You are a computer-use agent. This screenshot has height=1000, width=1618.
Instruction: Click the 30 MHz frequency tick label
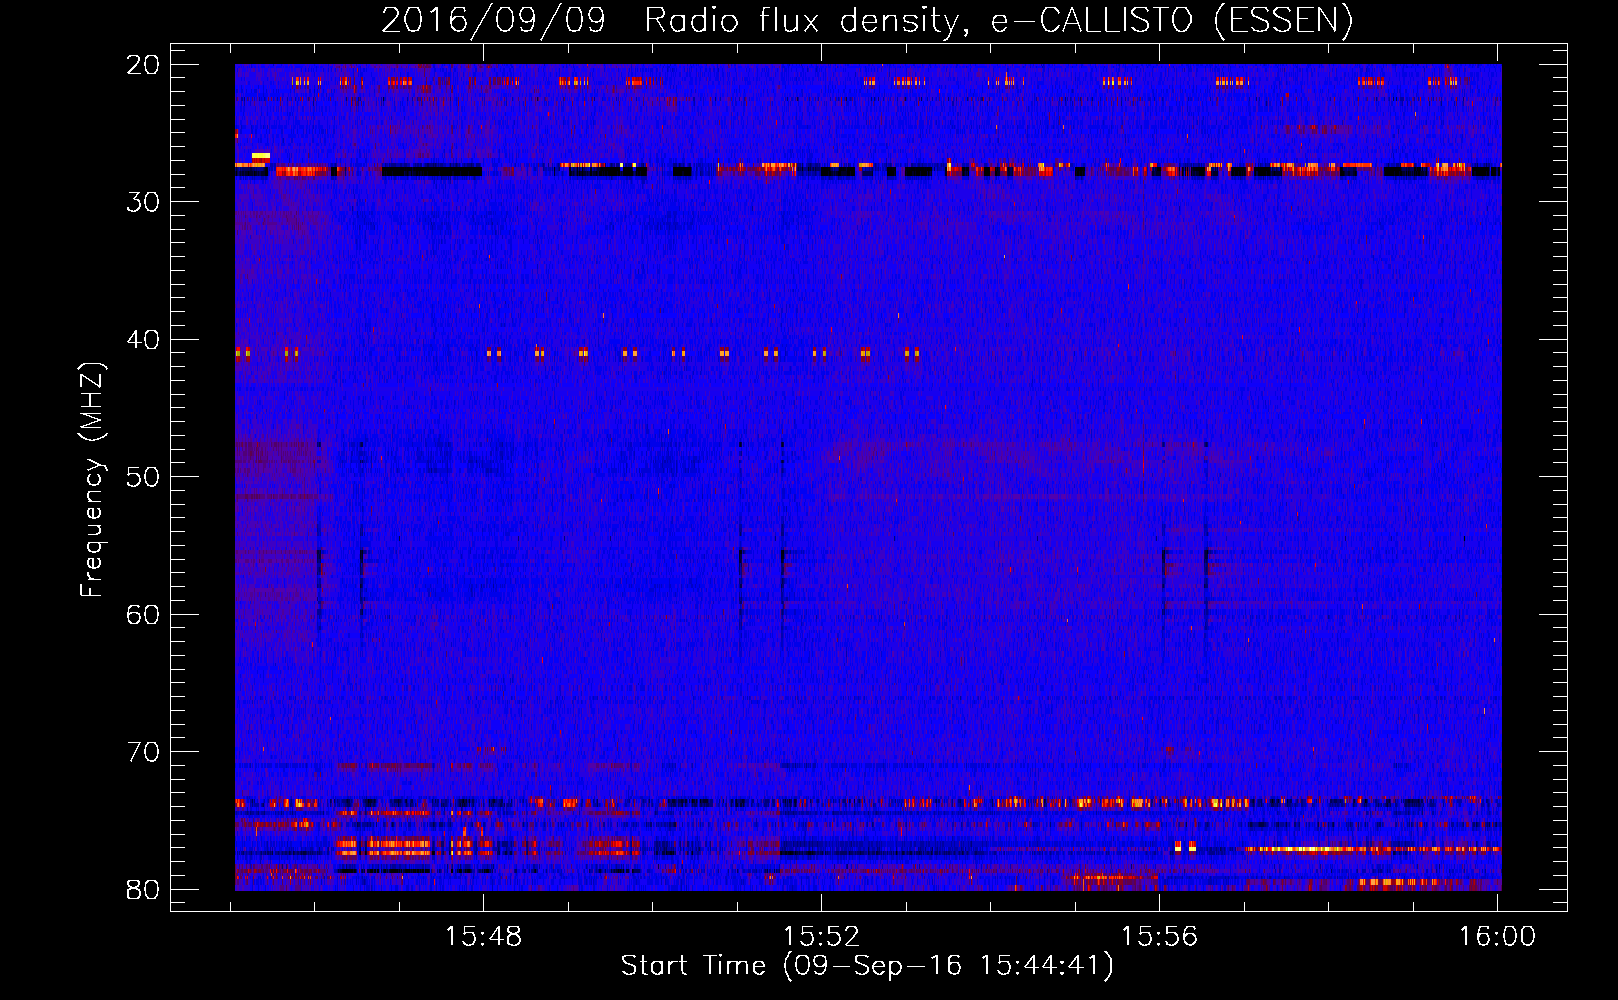(144, 202)
